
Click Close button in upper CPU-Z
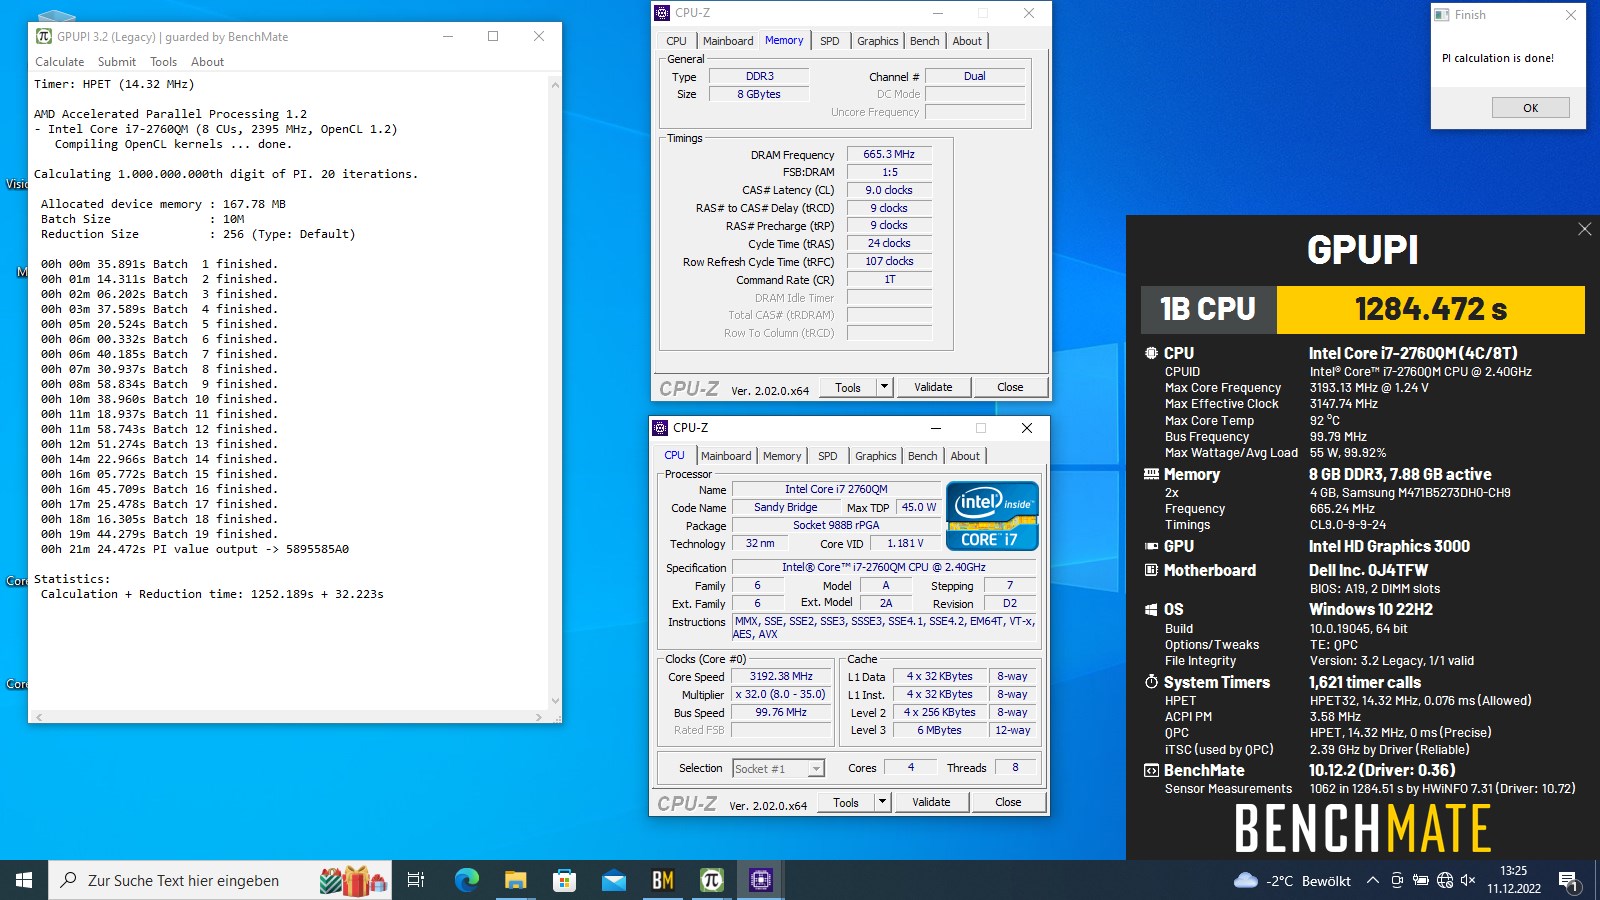pos(1010,387)
